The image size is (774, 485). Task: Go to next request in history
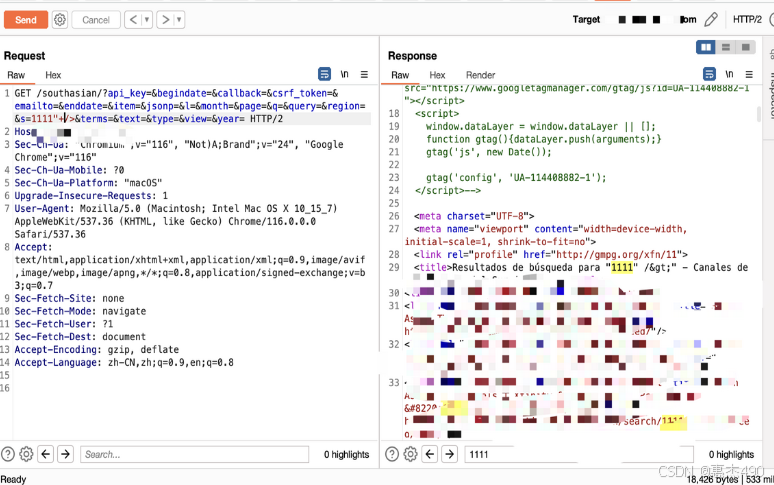pyautogui.click(x=165, y=19)
